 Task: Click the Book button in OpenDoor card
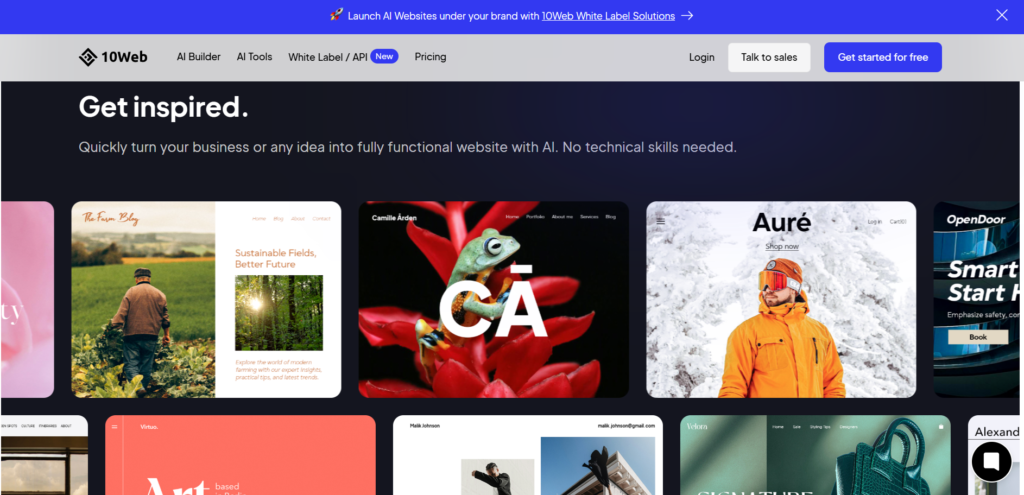pos(978,337)
